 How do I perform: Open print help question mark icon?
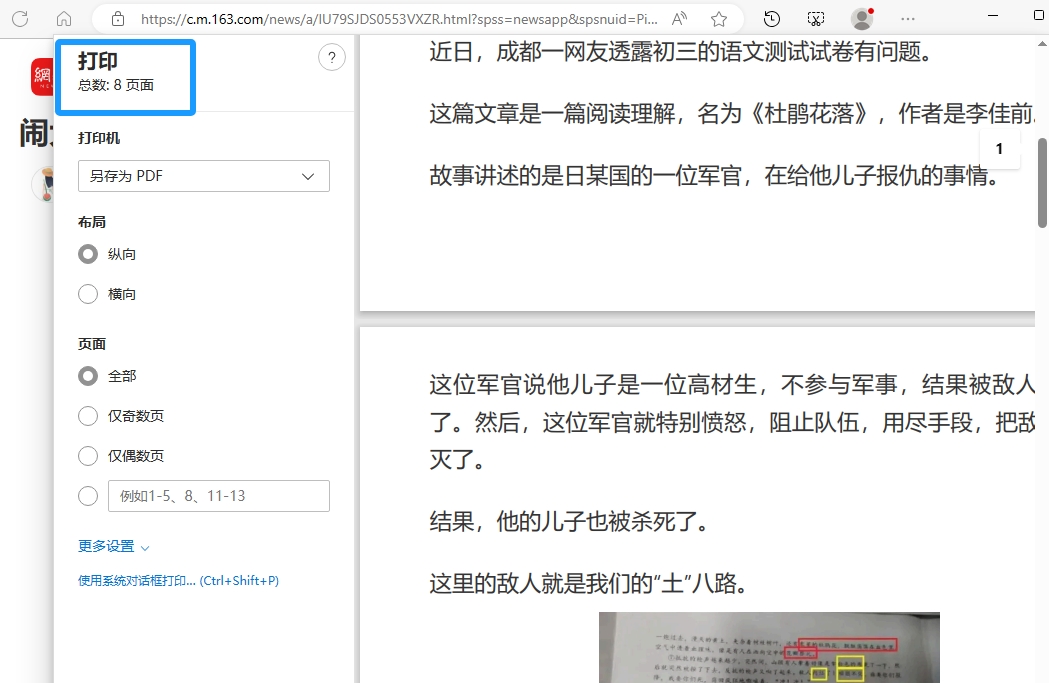pos(332,58)
